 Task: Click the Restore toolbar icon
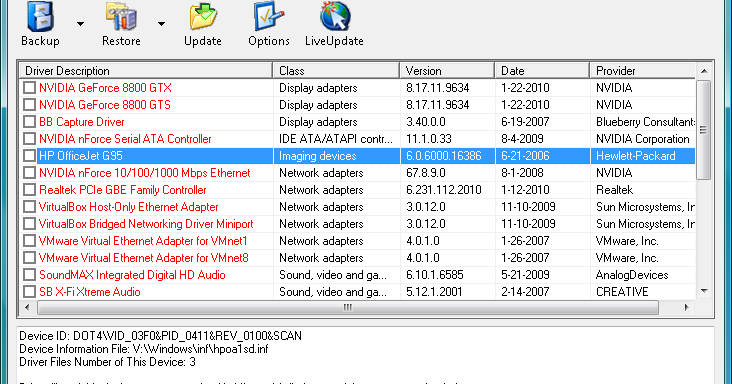tap(121, 17)
